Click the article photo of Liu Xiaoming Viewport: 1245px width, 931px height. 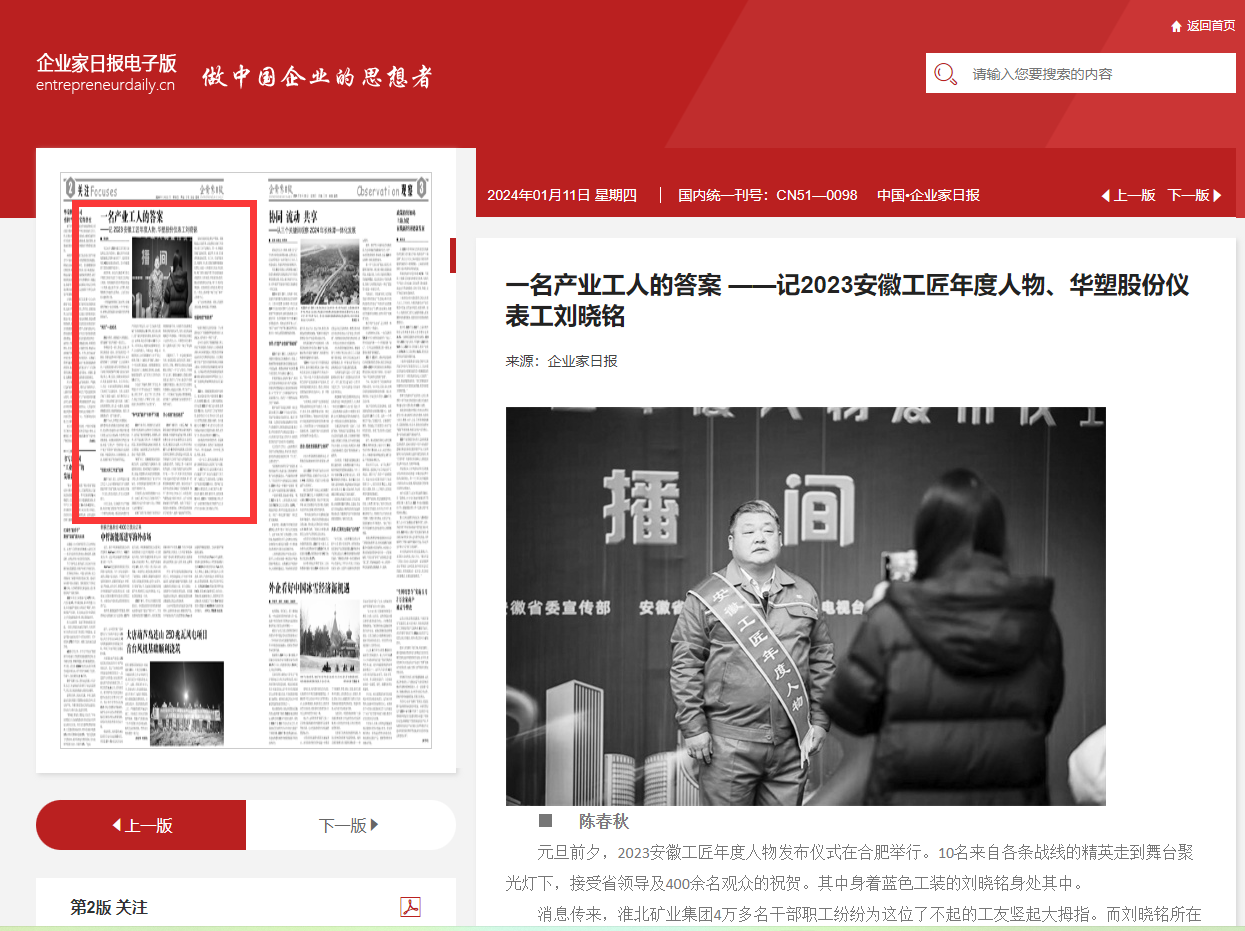click(805, 605)
